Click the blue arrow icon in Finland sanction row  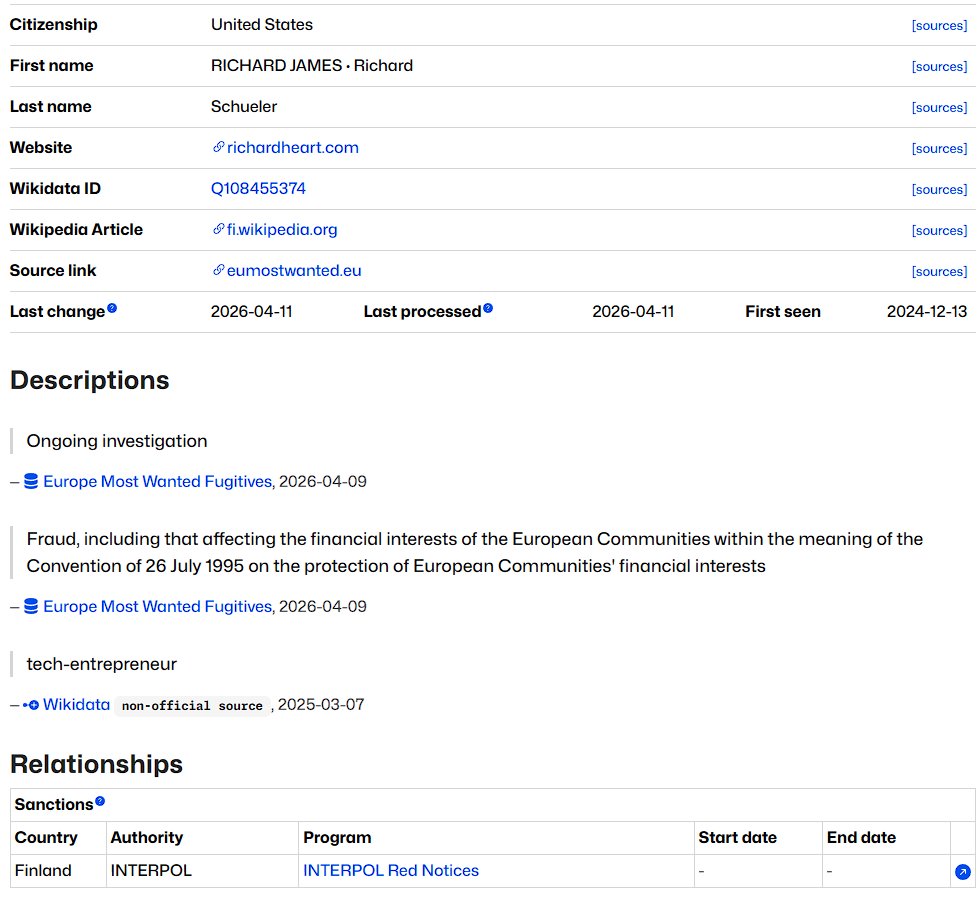[963, 872]
